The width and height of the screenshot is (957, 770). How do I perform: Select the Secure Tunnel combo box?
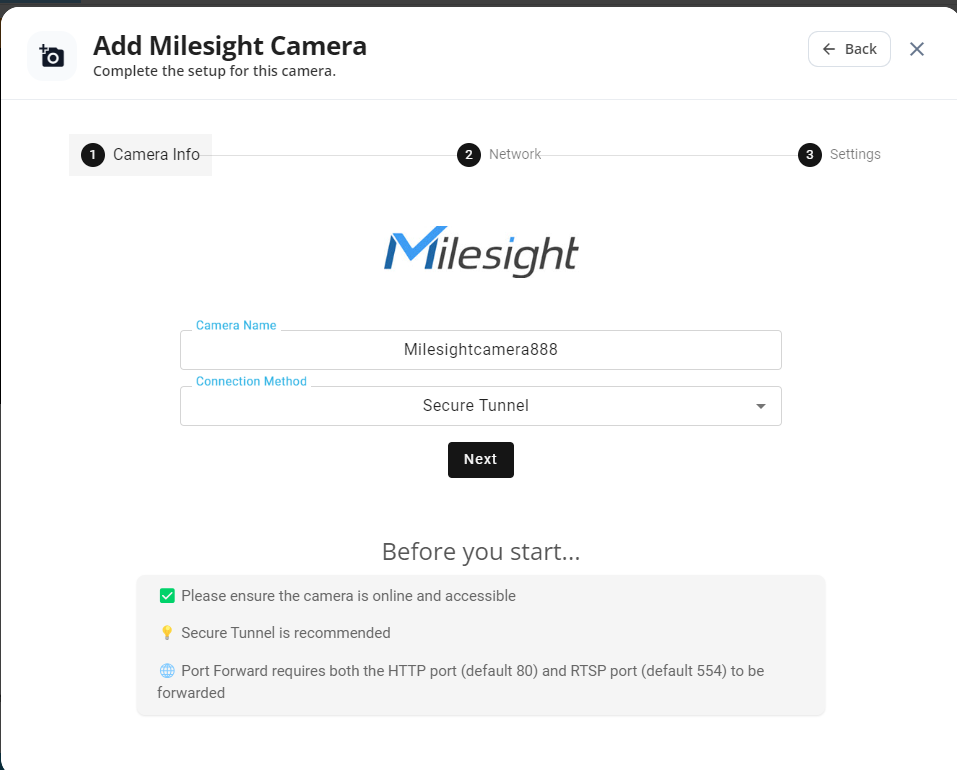481,406
